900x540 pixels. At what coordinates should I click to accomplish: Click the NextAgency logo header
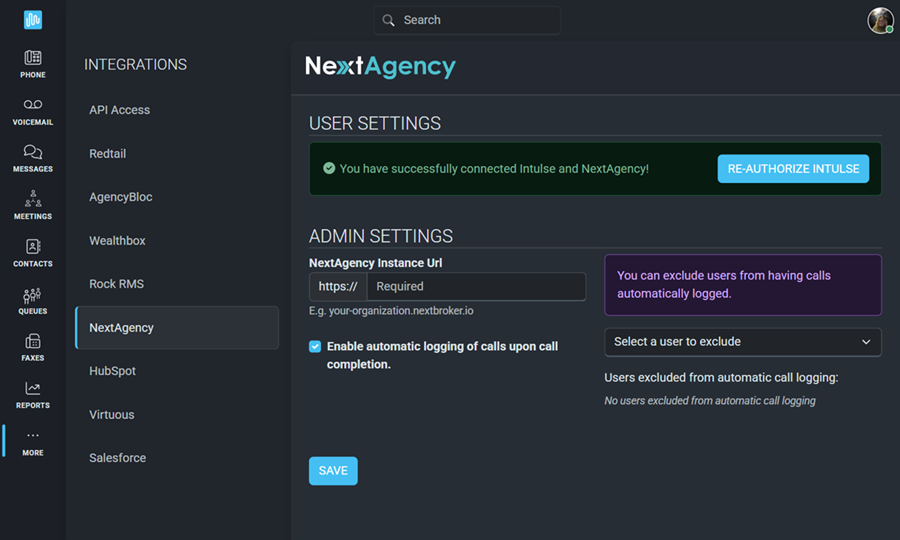pyautogui.click(x=380, y=67)
